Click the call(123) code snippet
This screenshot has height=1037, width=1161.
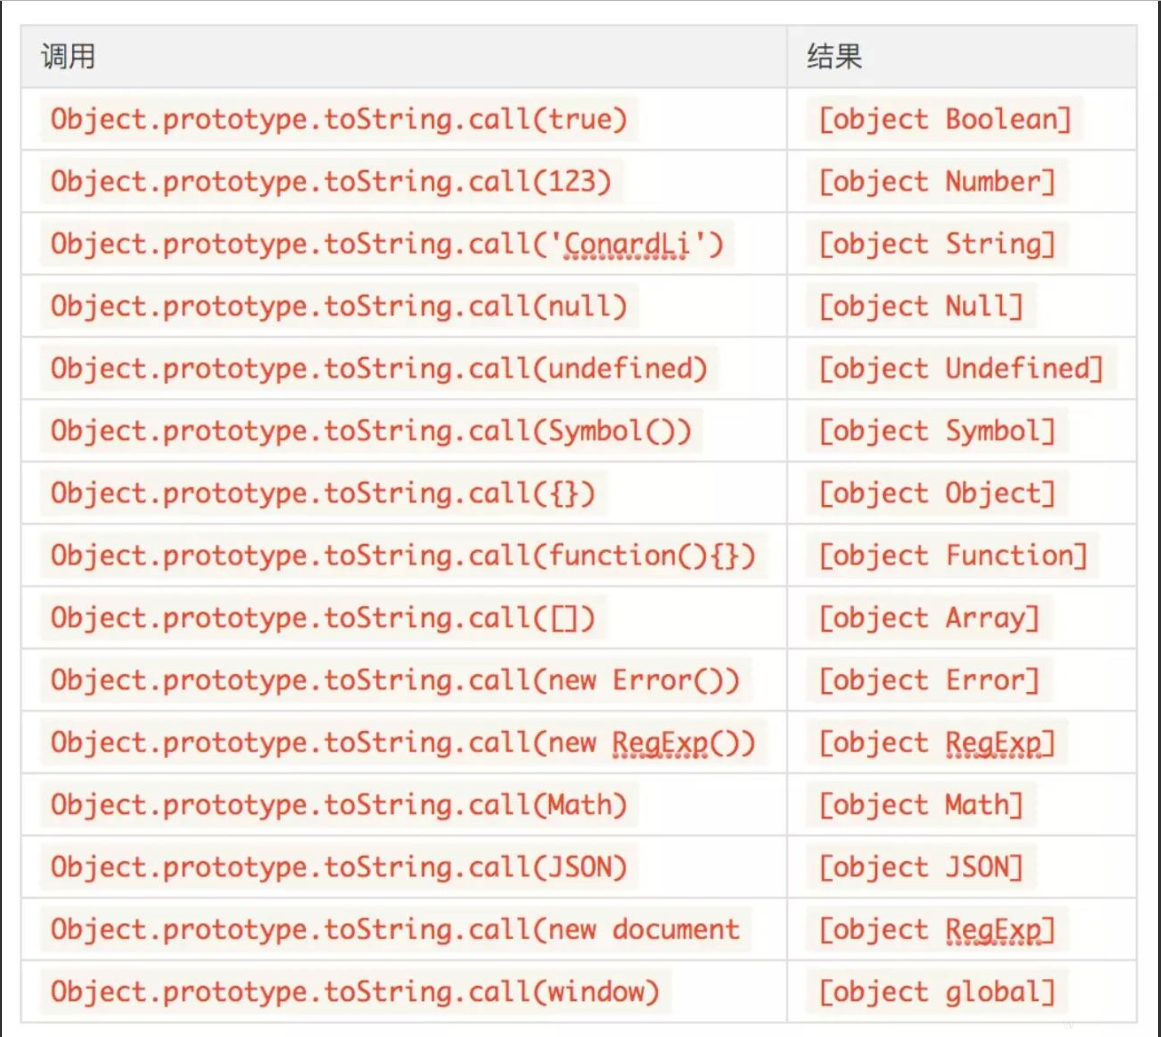(331, 181)
